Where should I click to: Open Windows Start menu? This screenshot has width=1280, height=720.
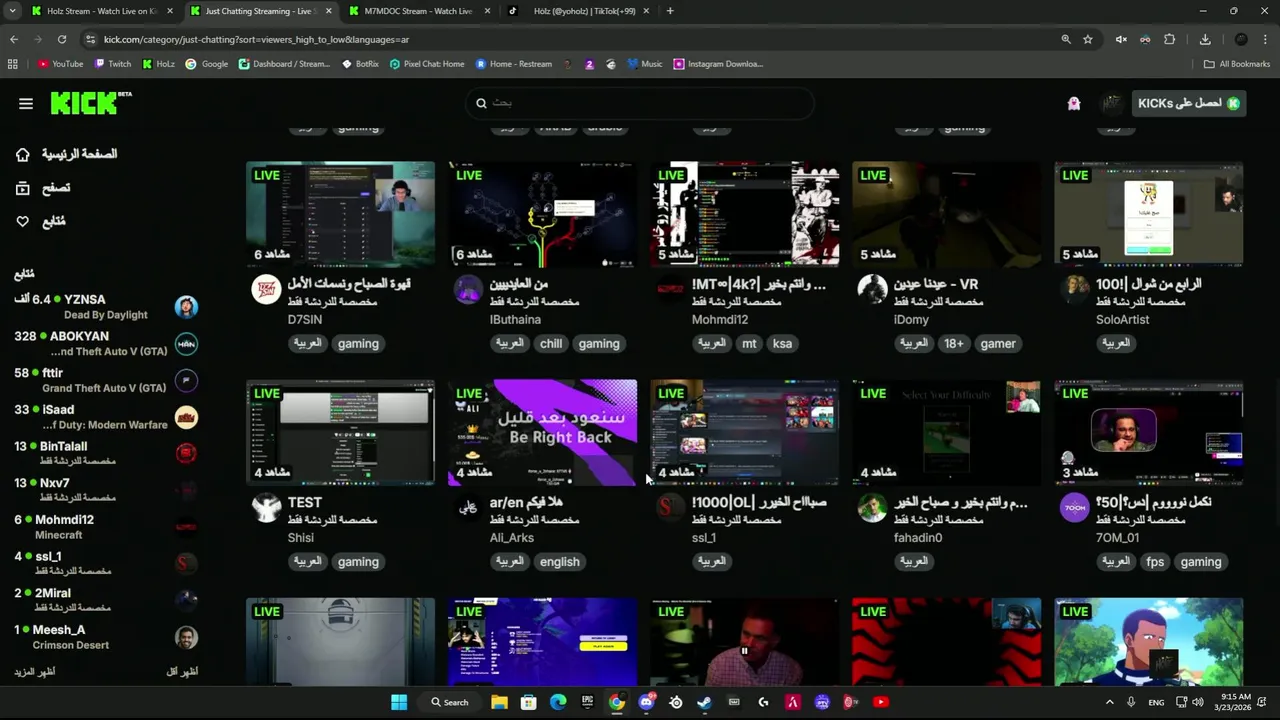(399, 702)
